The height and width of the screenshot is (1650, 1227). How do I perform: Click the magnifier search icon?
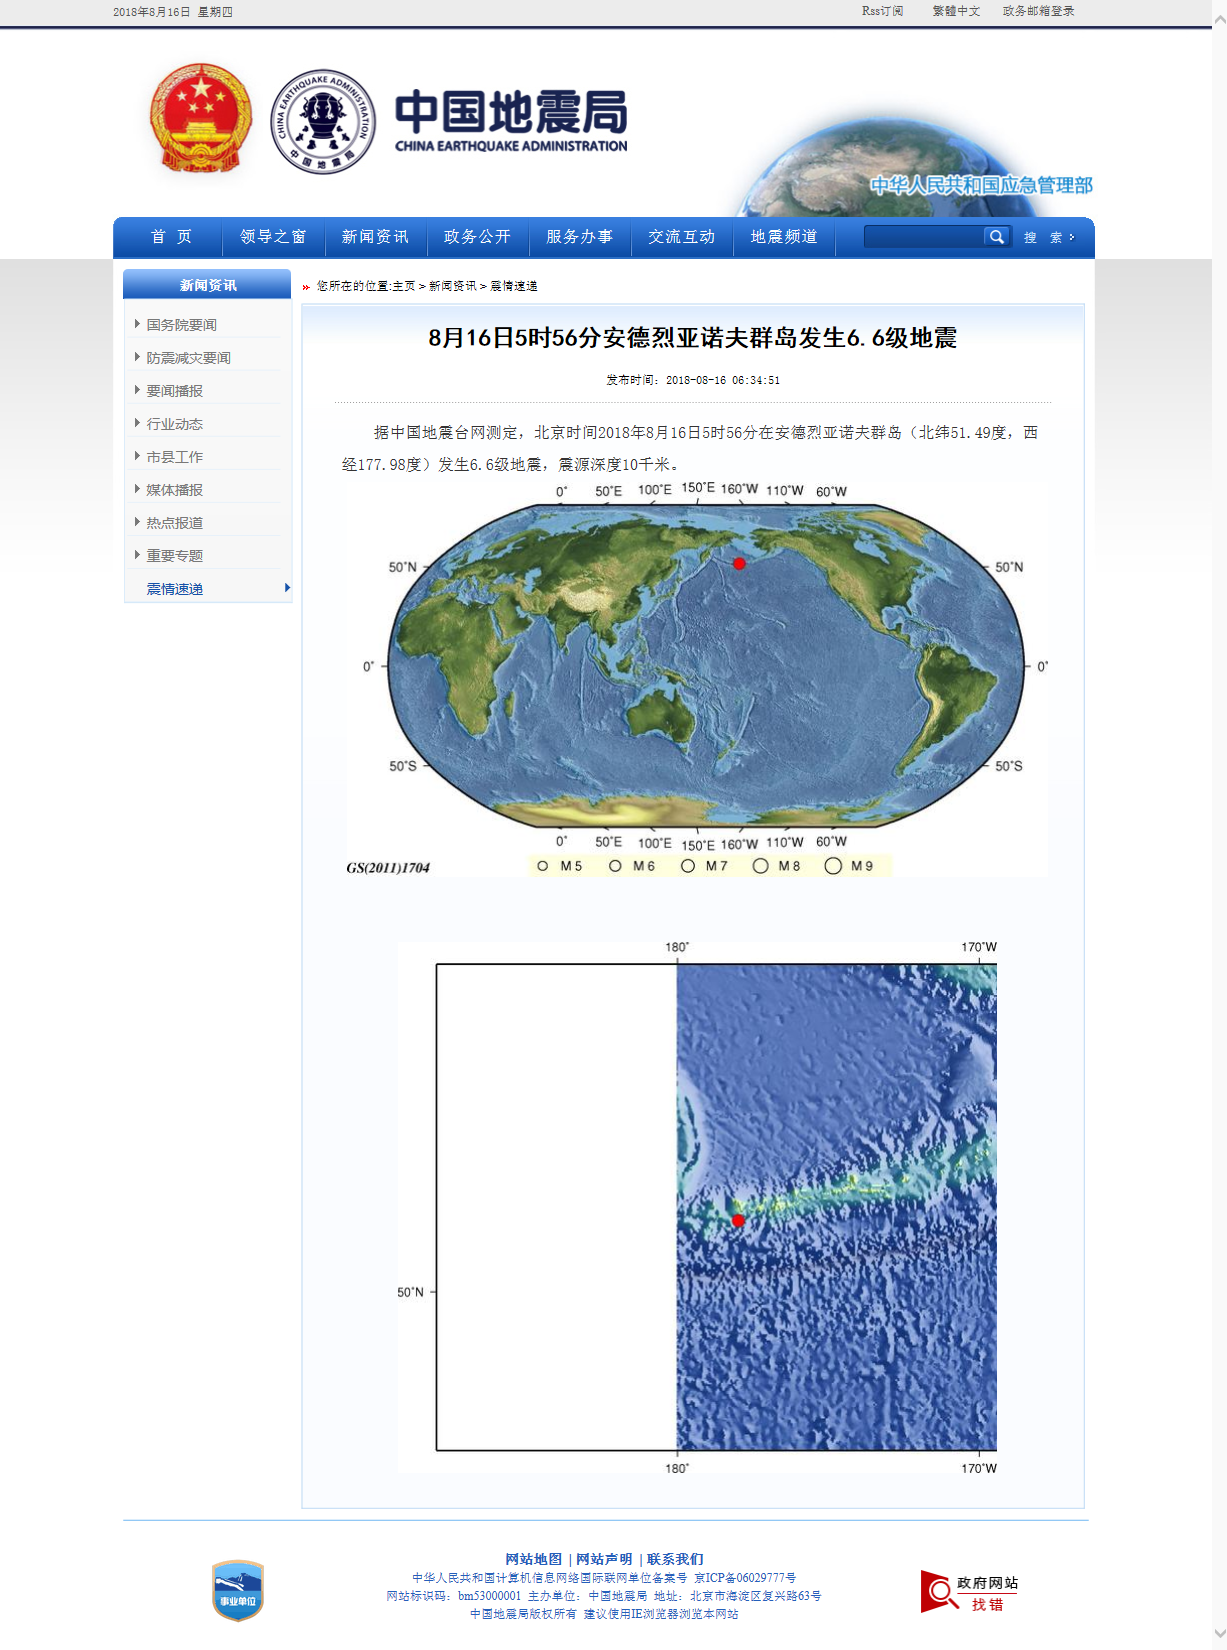click(x=996, y=237)
